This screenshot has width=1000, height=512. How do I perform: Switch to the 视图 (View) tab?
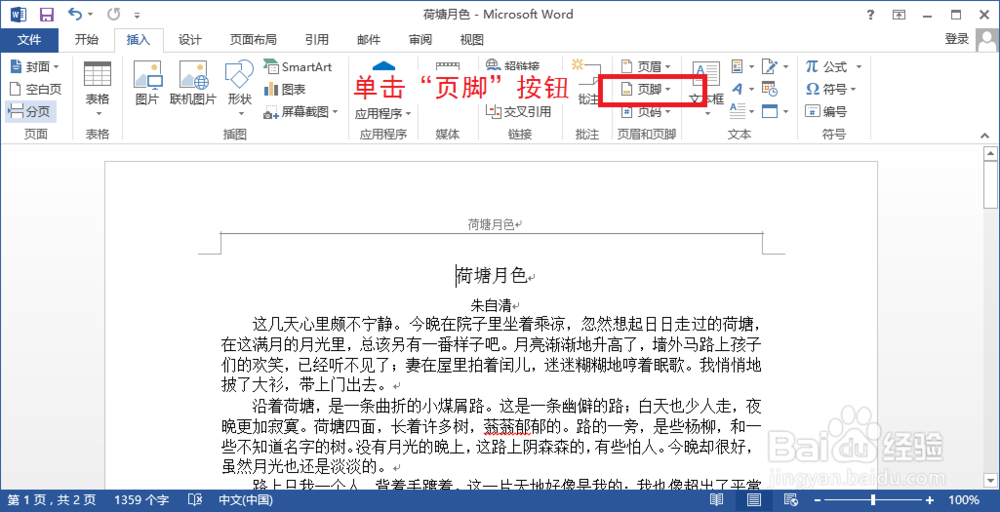[472, 40]
